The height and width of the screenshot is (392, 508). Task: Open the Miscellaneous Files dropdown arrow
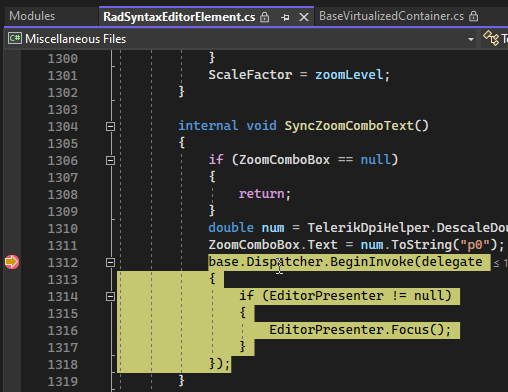[471, 39]
